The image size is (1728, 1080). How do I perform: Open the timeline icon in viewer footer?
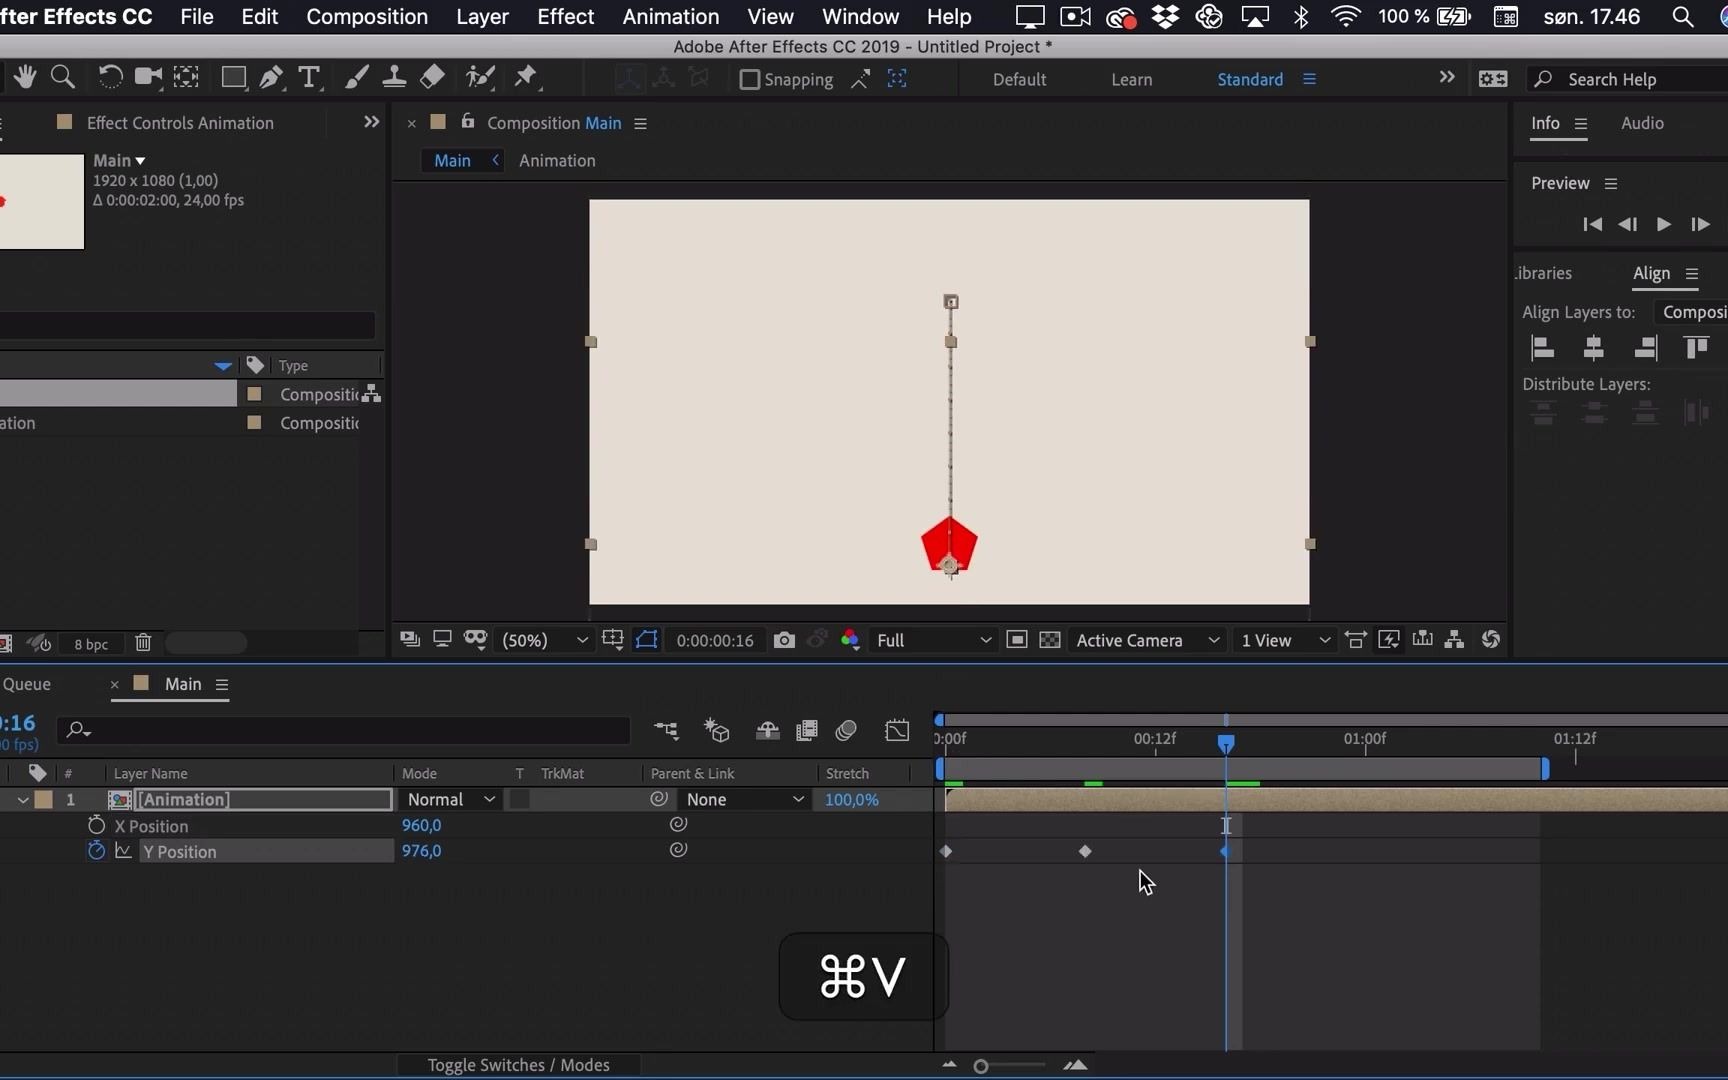coord(1422,640)
